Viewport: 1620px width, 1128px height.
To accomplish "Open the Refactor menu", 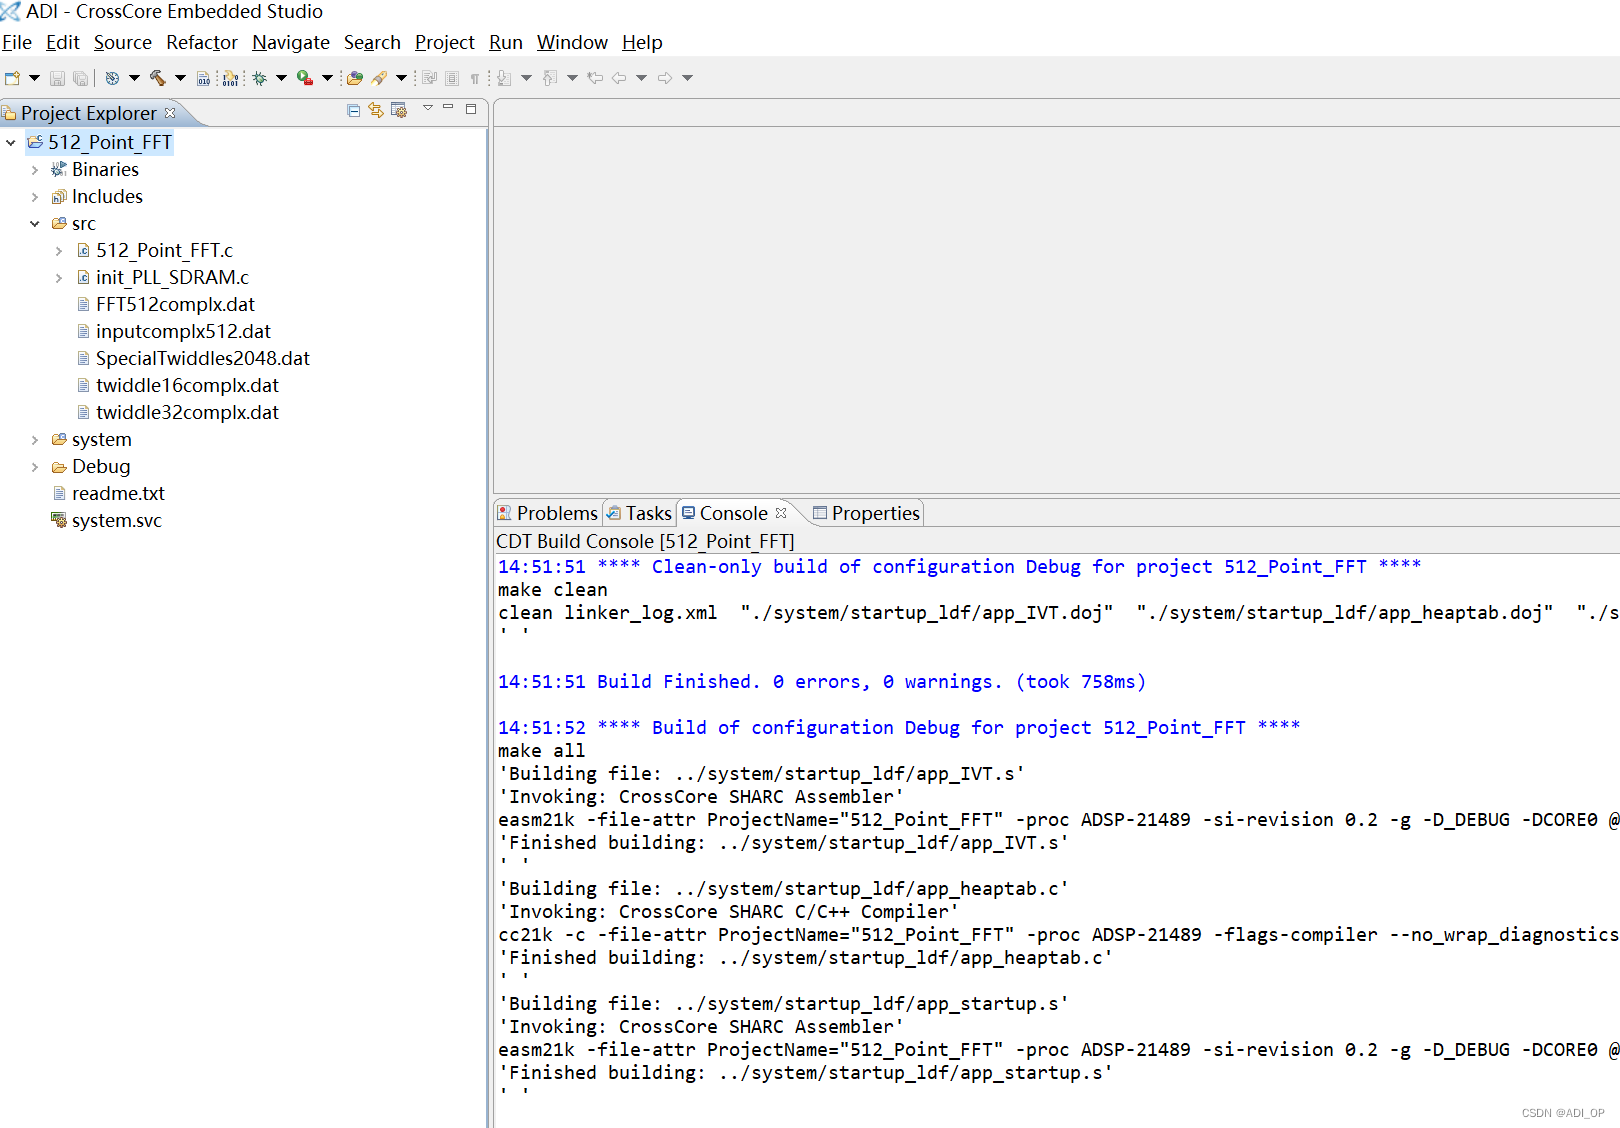I will (202, 42).
